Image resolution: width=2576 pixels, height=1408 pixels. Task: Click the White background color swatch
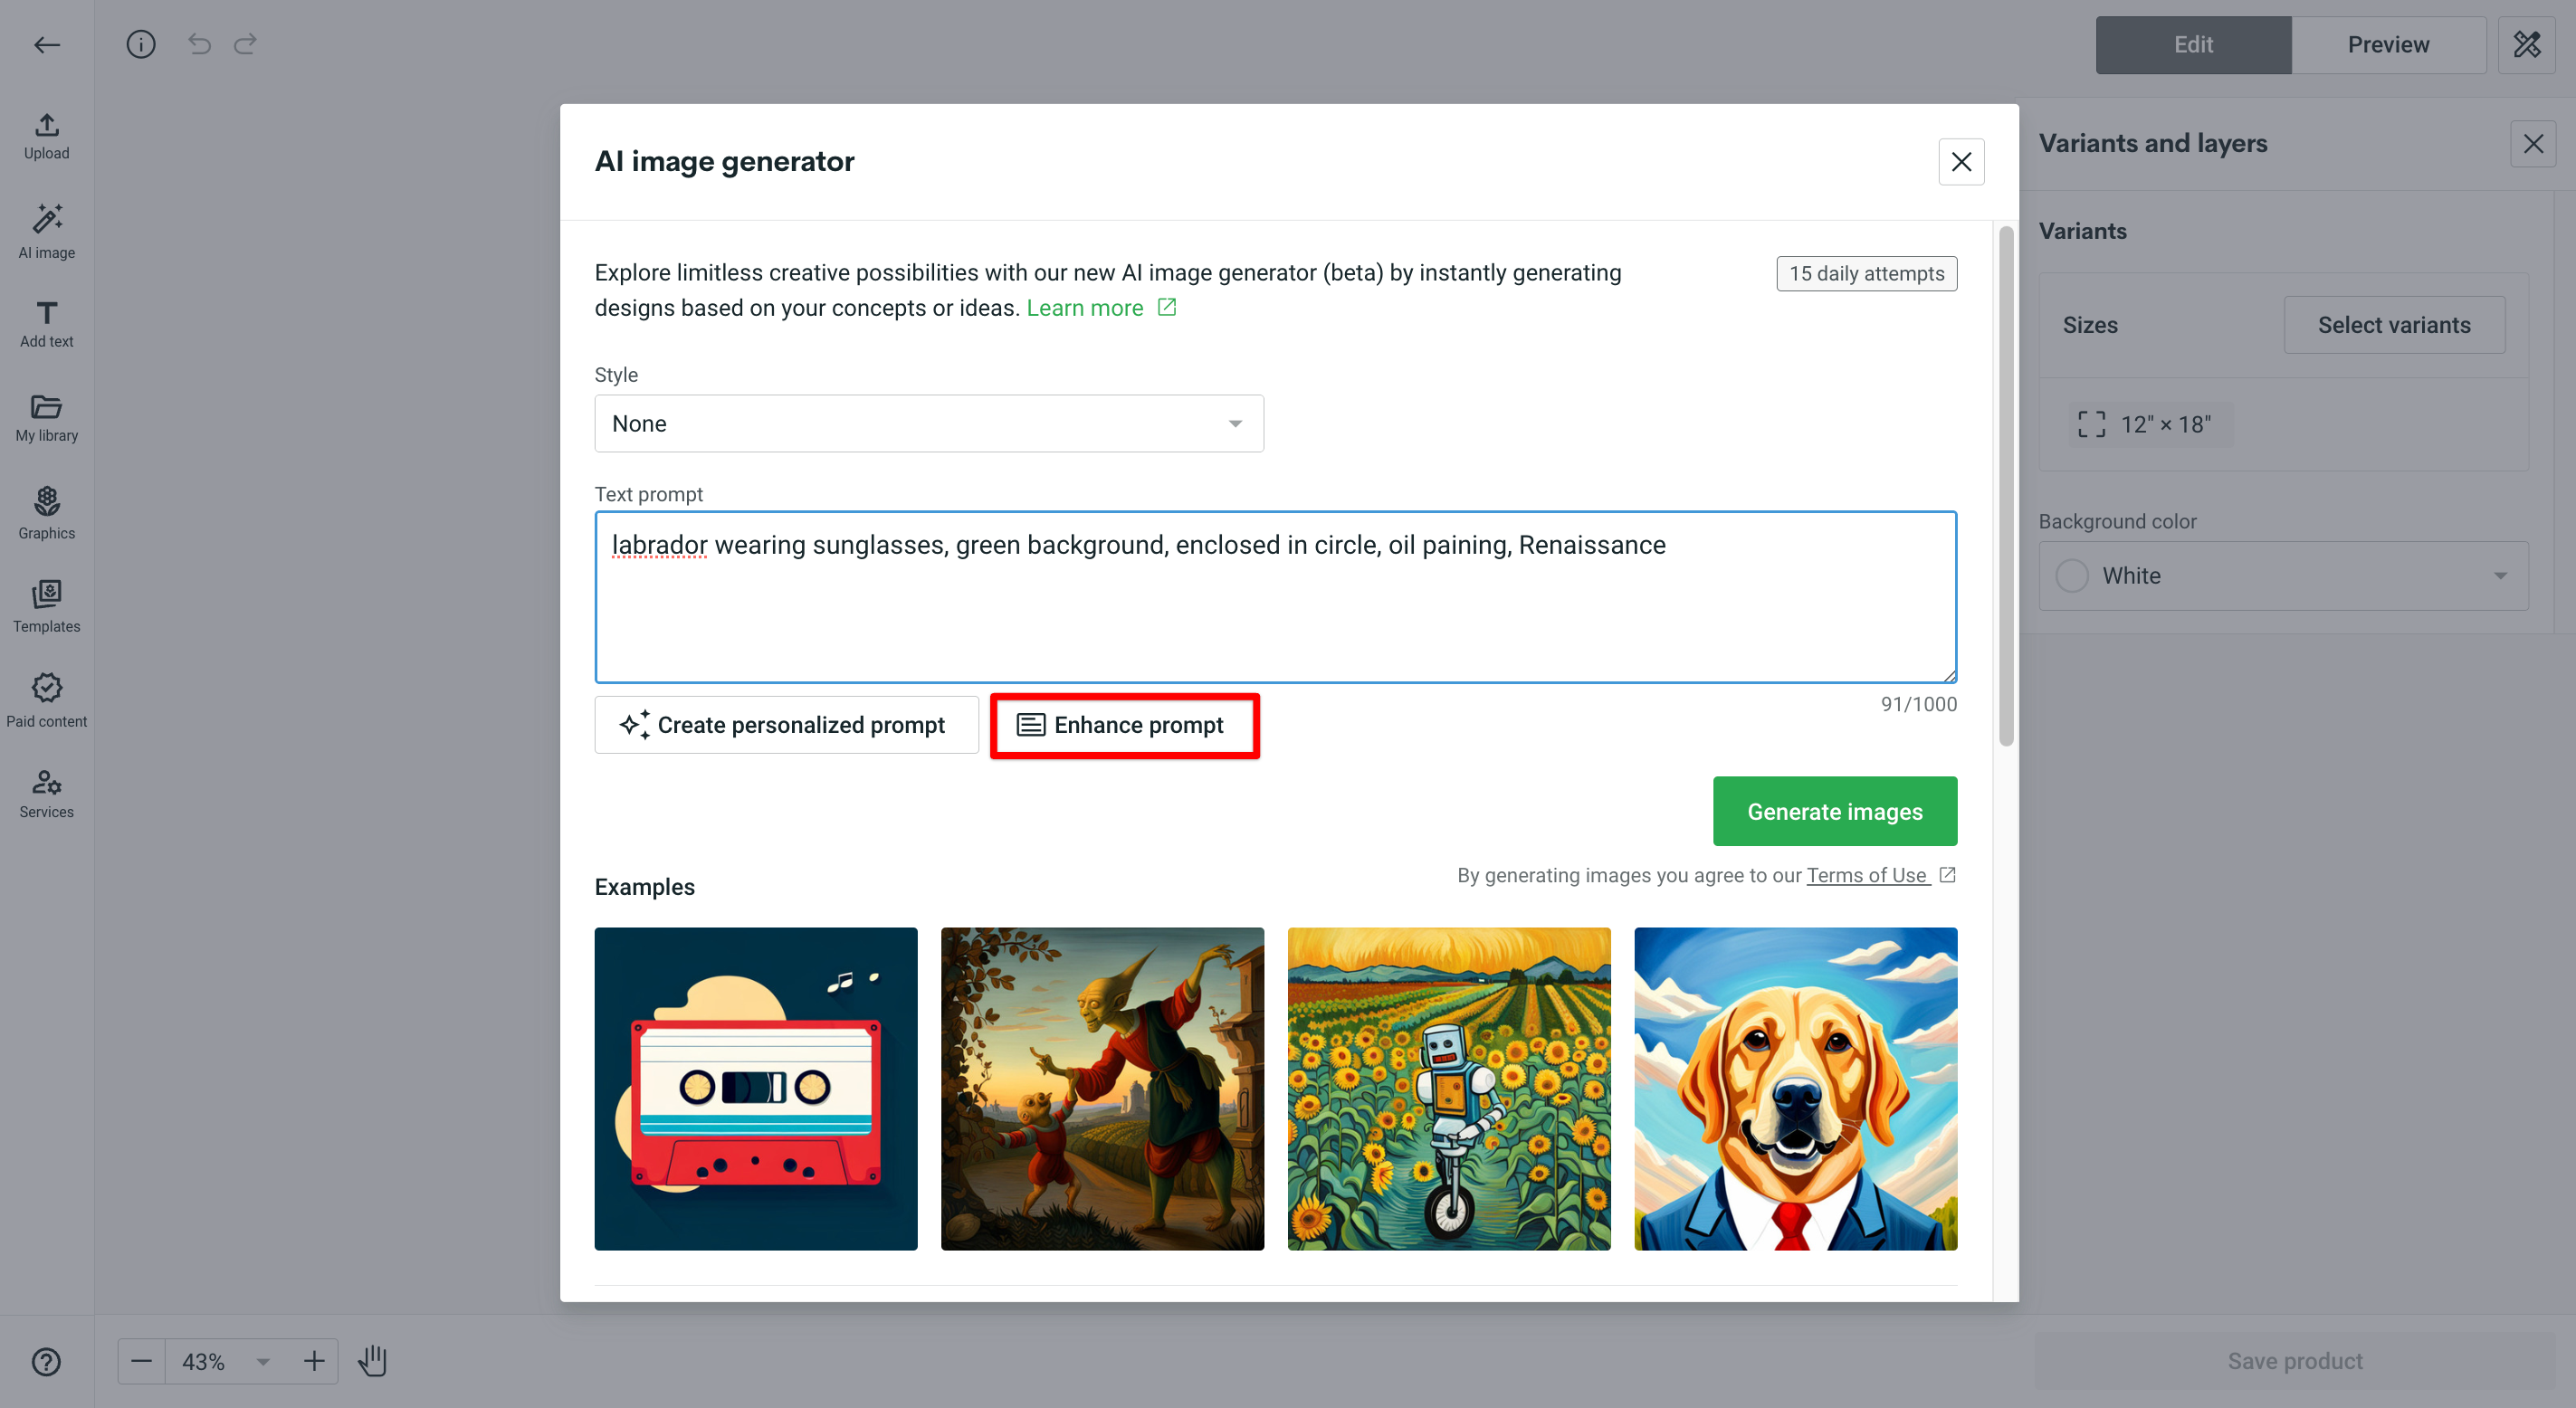point(2072,575)
